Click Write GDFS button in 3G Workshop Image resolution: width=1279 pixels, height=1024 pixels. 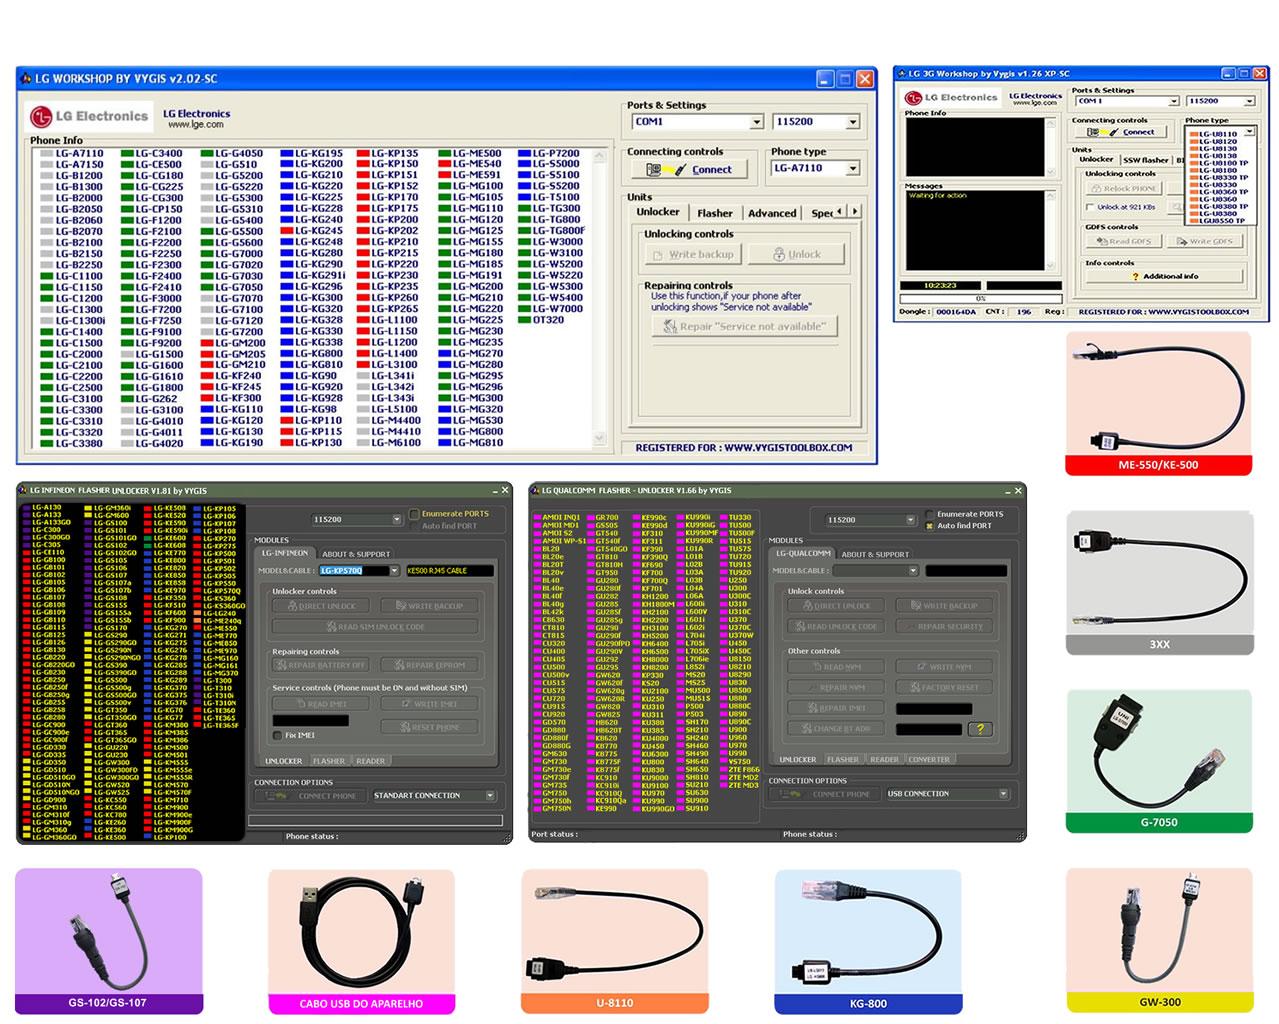tap(1203, 242)
